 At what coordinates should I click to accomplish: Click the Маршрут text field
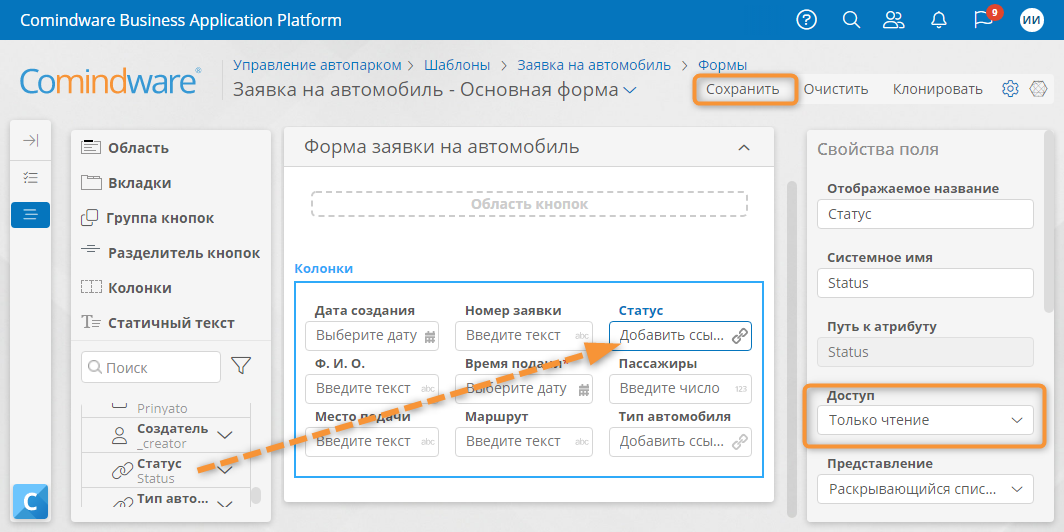524,442
